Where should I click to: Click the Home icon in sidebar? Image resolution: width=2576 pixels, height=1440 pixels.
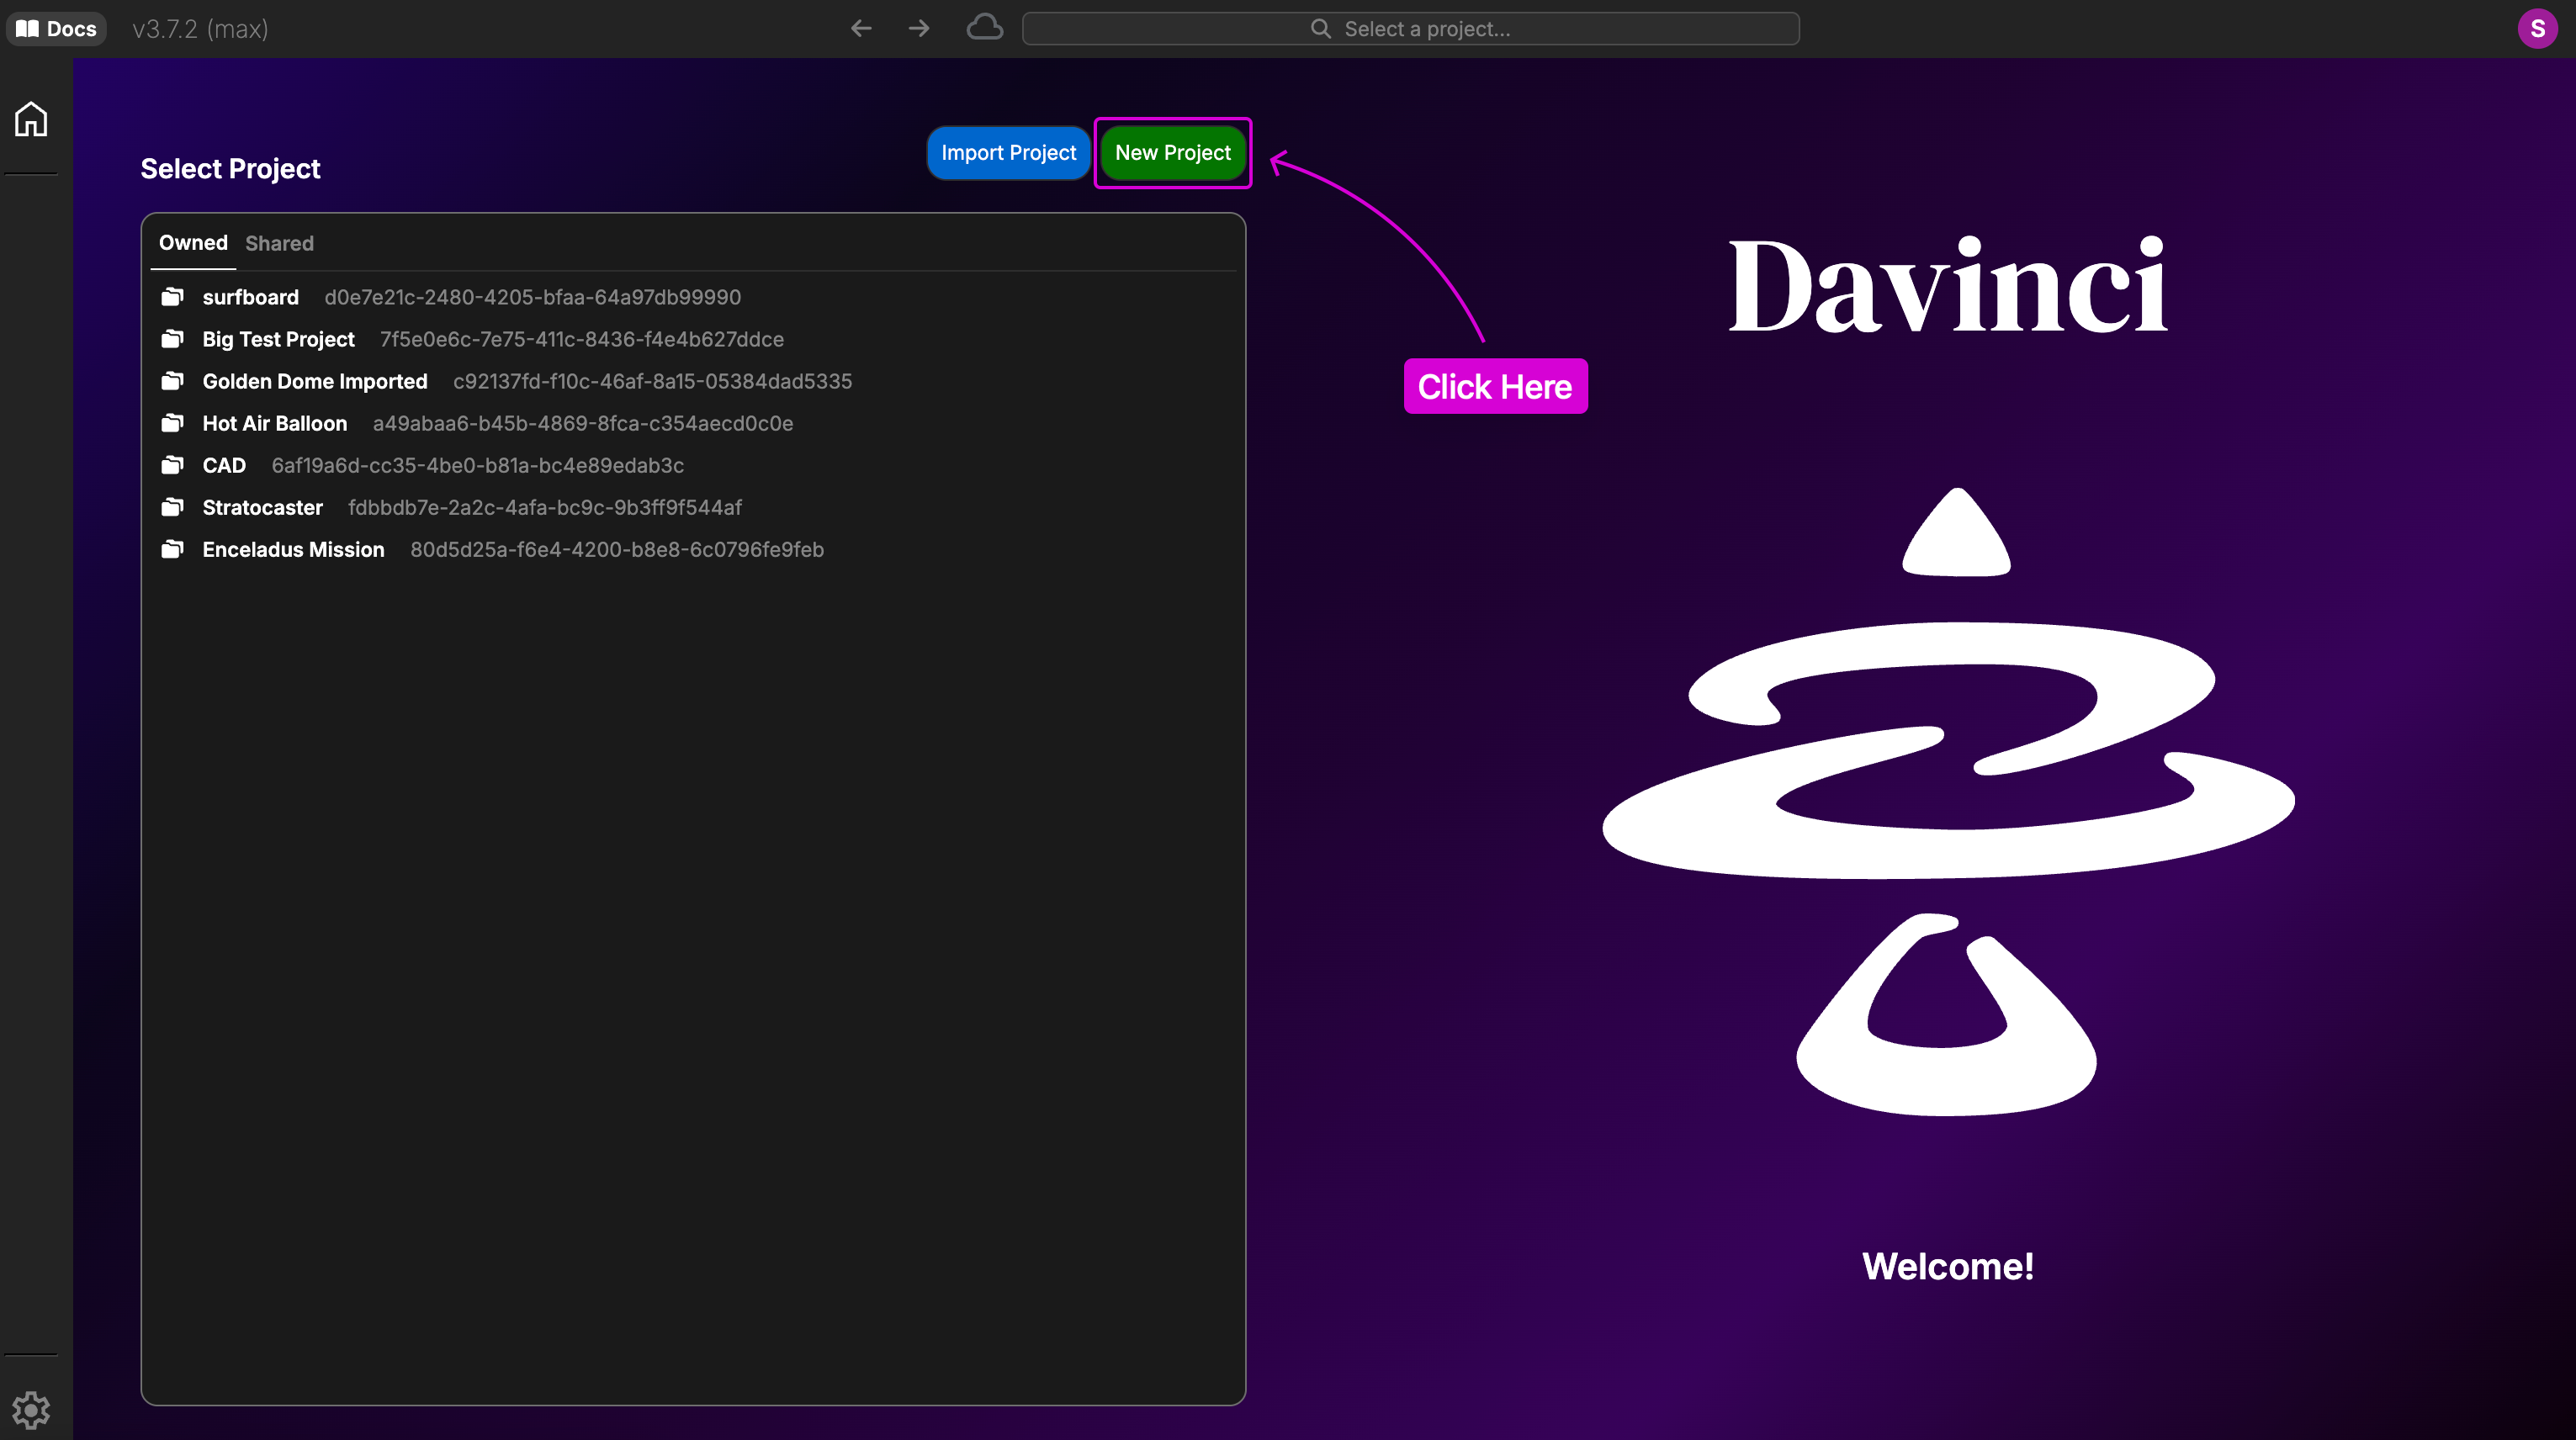tap(31, 119)
